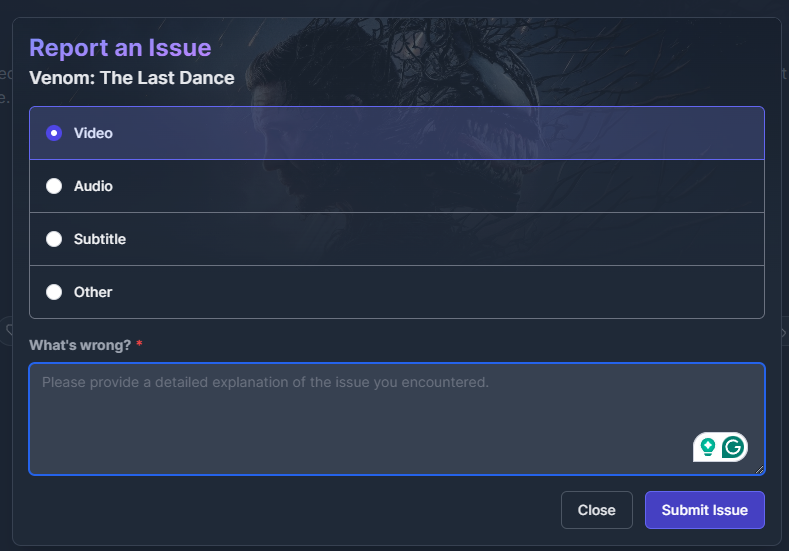Click the Other option label text

pos(93,292)
